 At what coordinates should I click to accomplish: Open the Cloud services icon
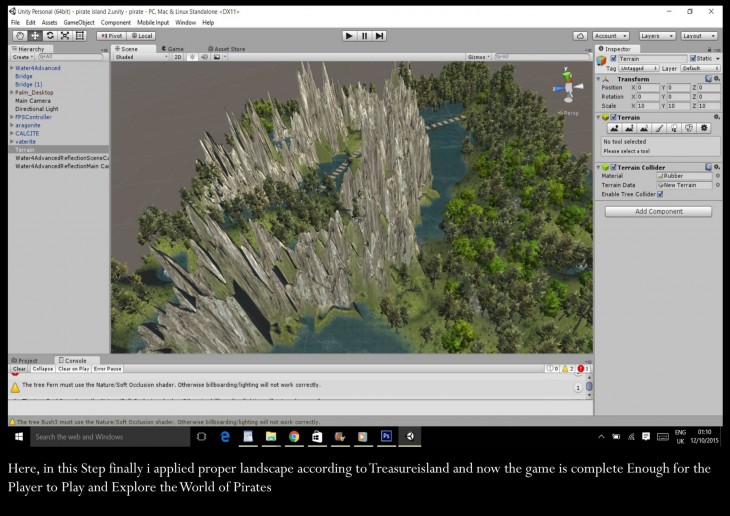coord(579,35)
